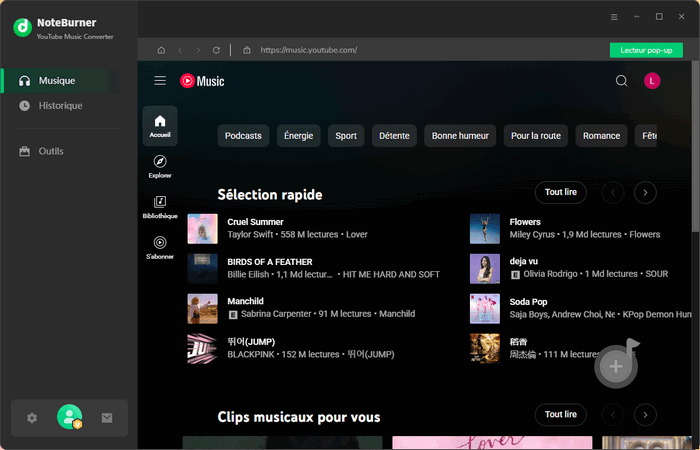Select the Podcasts chip
This screenshot has height=450, width=700.
tap(243, 136)
